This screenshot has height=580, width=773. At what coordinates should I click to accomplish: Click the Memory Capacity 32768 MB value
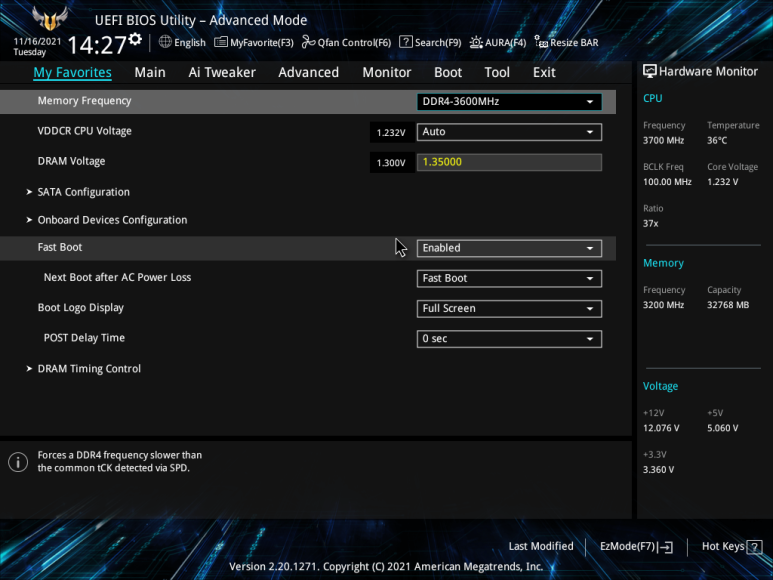click(x=728, y=305)
